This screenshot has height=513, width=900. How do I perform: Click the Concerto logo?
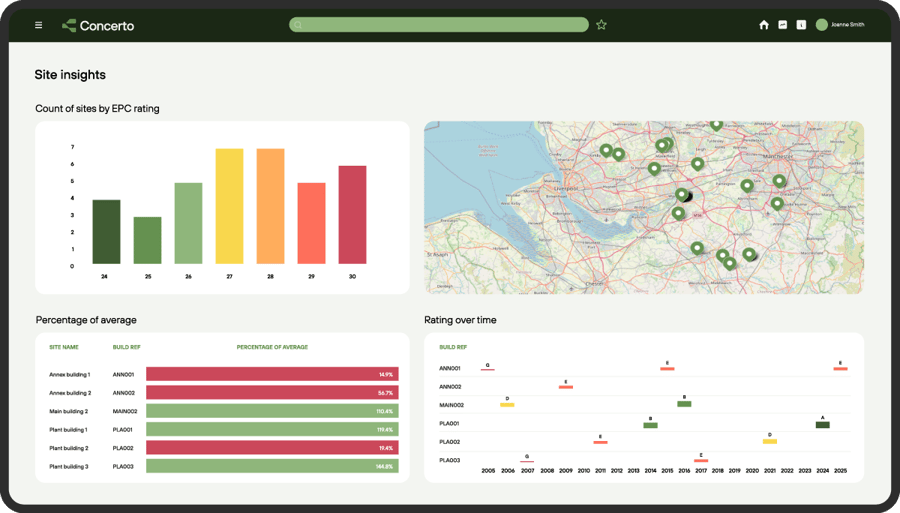click(98, 25)
